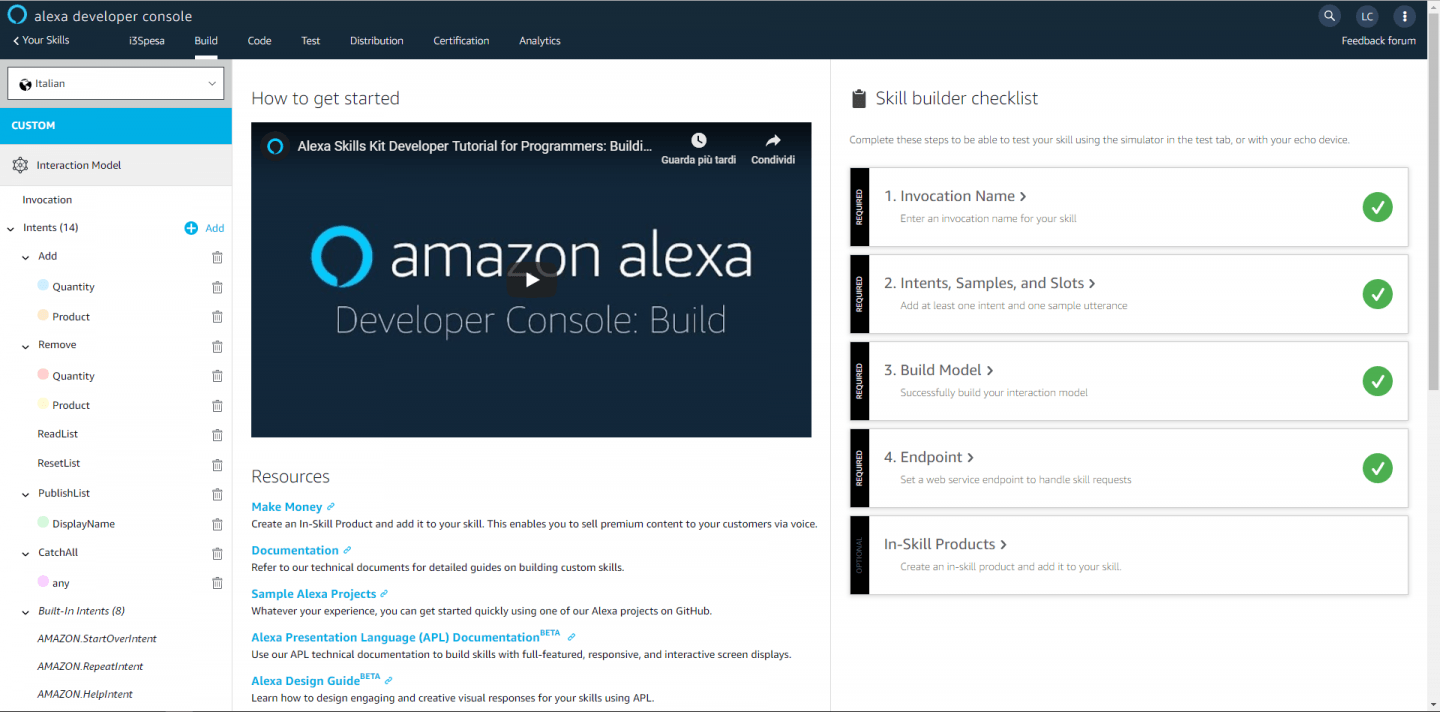
Task: Click the Skill builder checklist clipboard icon
Action: coord(858,97)
